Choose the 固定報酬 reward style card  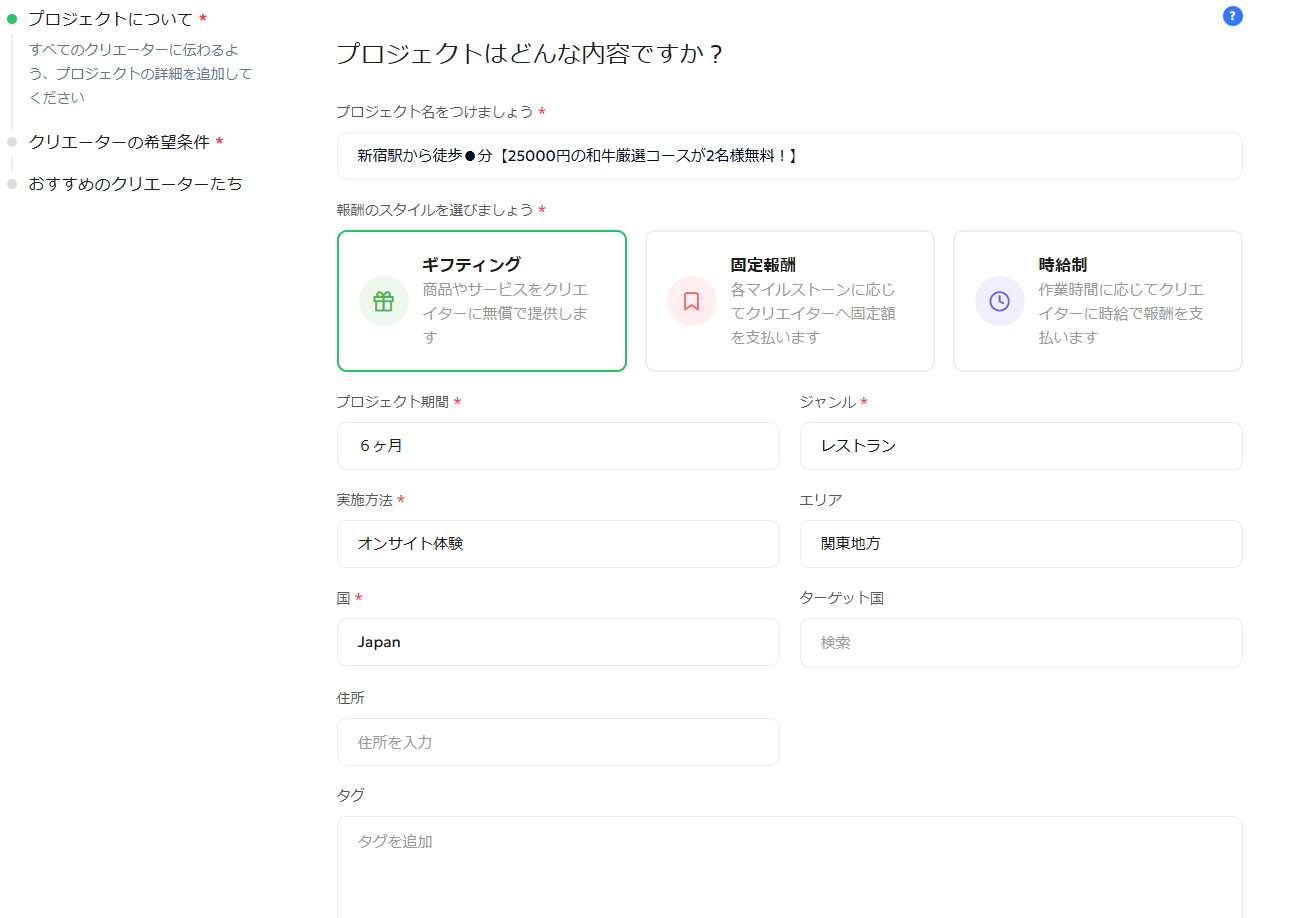(790, 301)
